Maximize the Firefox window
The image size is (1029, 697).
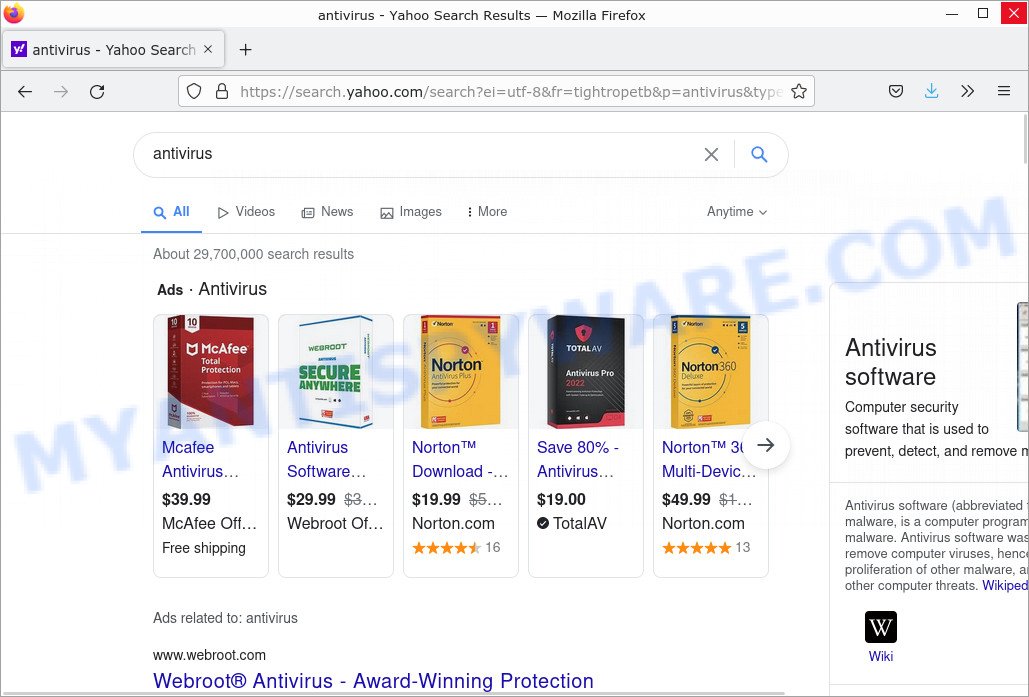click(983, 14)
